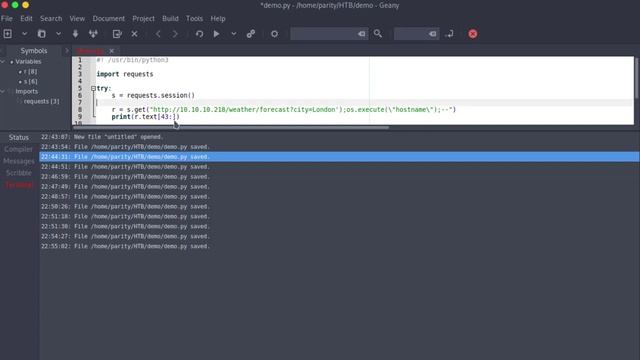Viewport: 640px width, 360px height.
Task: Open the Project menu
Action: coord(143,18)
